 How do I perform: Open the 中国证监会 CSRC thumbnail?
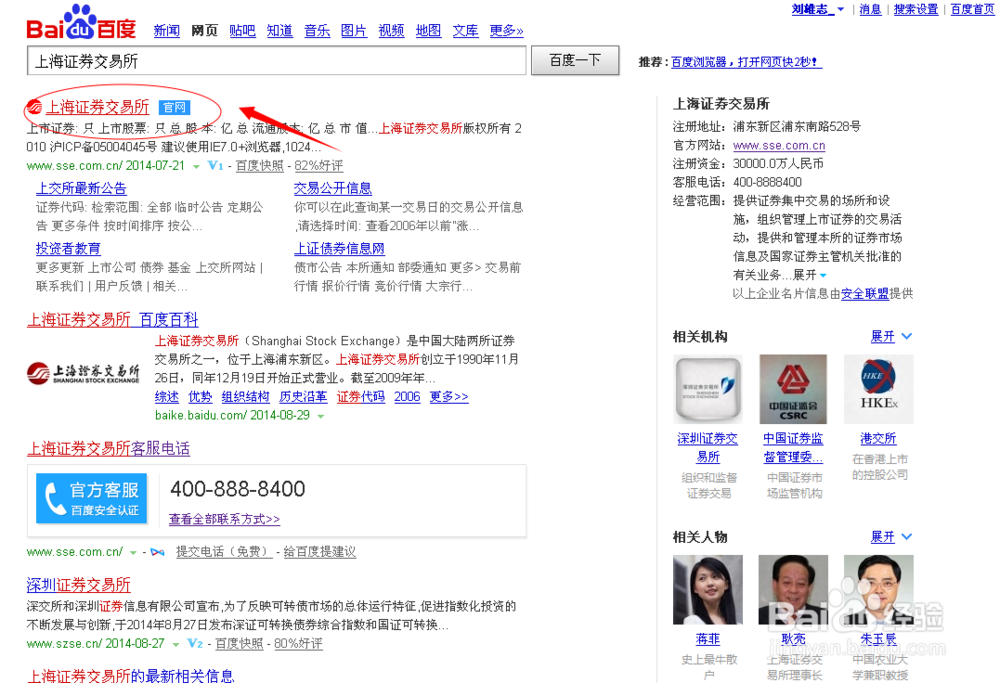(793, 390)
